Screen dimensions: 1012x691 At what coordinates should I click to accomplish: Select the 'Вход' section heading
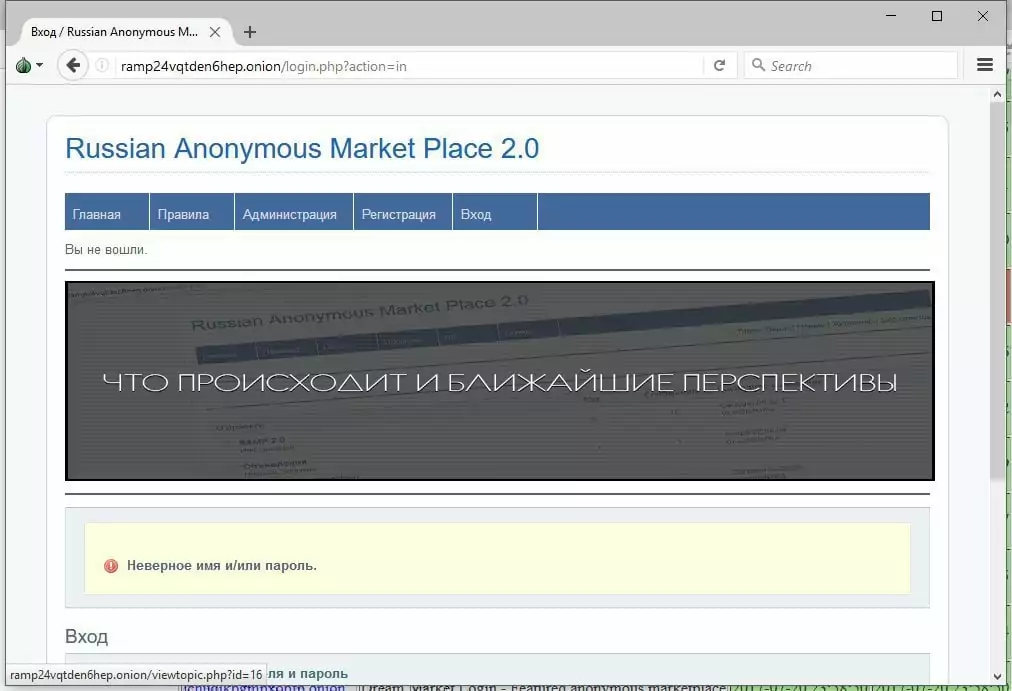(86, 637)
